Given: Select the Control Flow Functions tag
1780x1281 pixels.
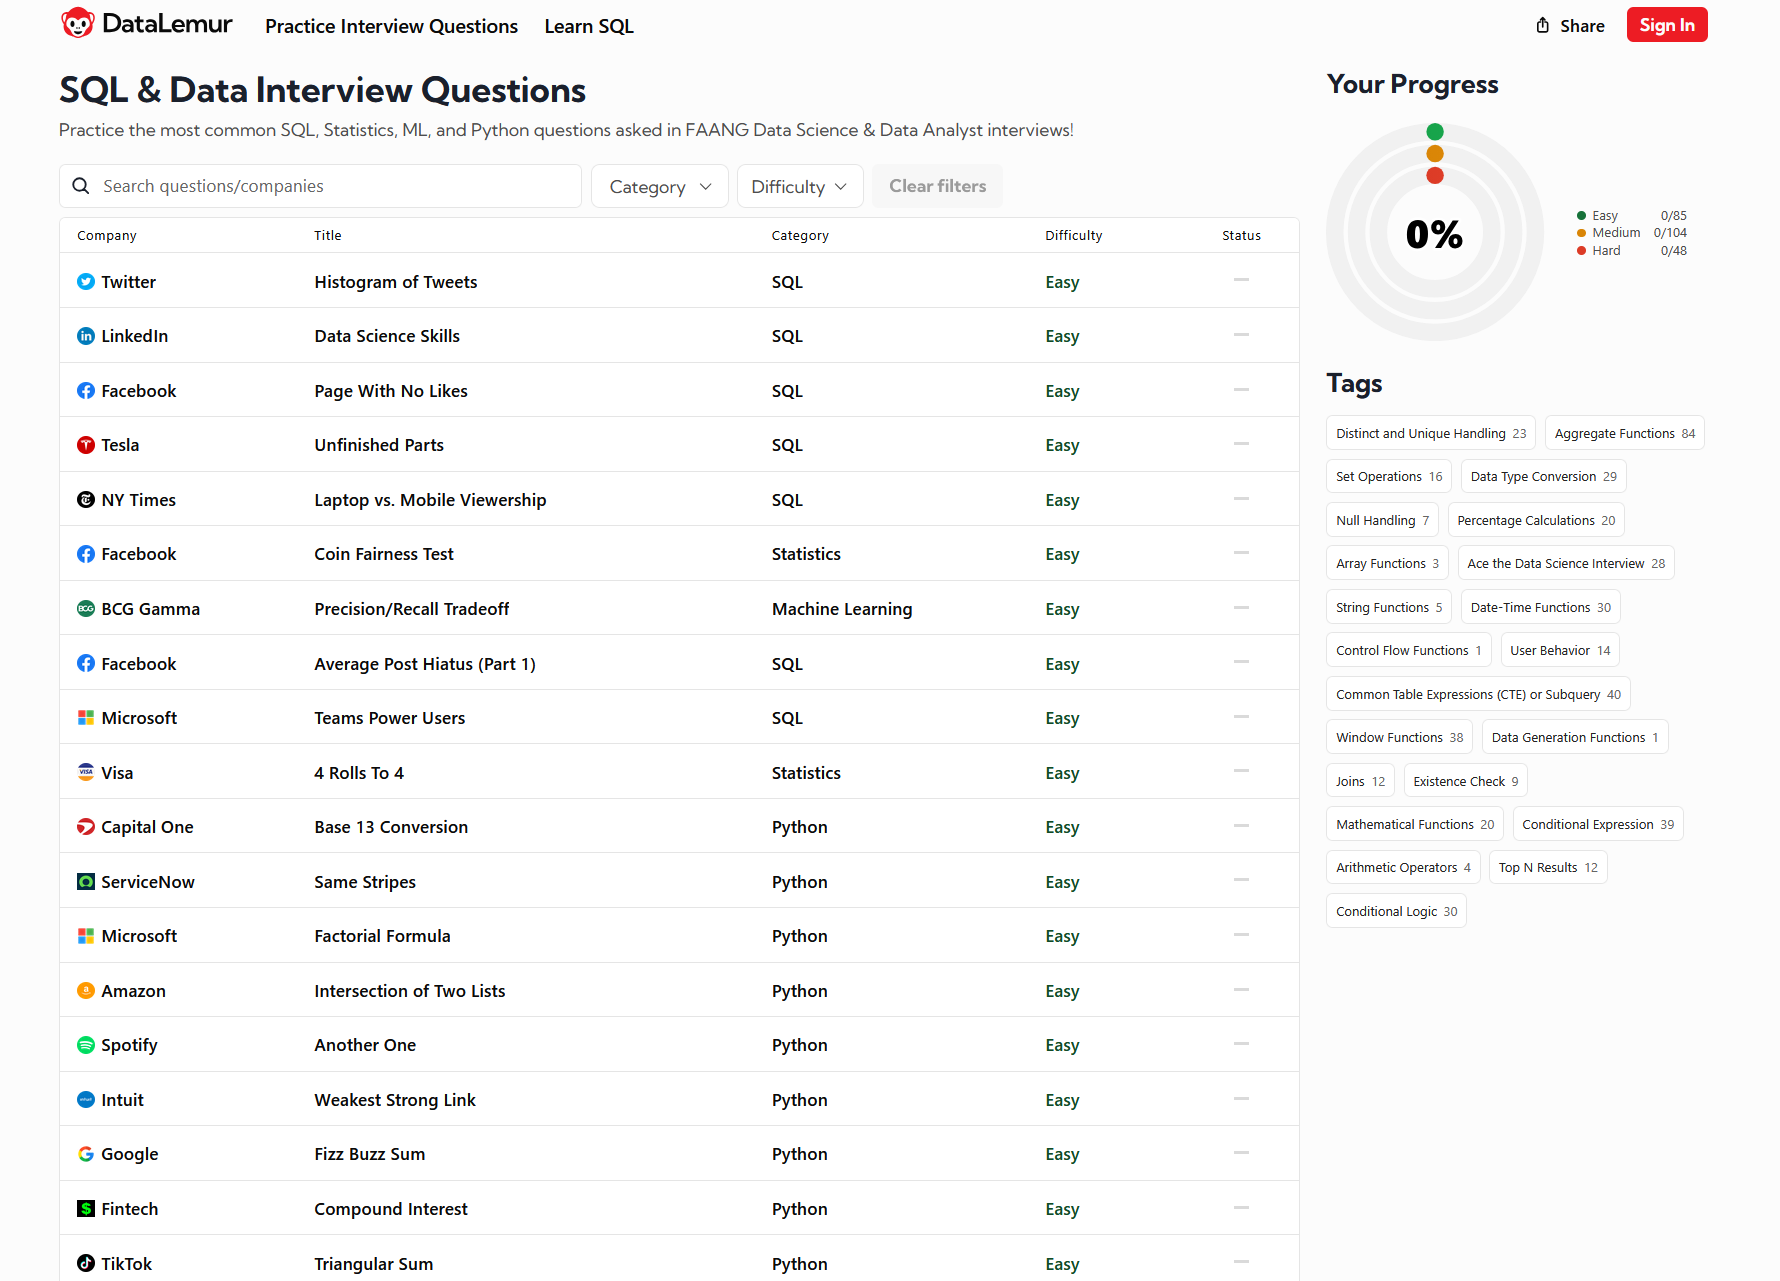Looking at the screenshot, I should click(x=1409, y=650).
